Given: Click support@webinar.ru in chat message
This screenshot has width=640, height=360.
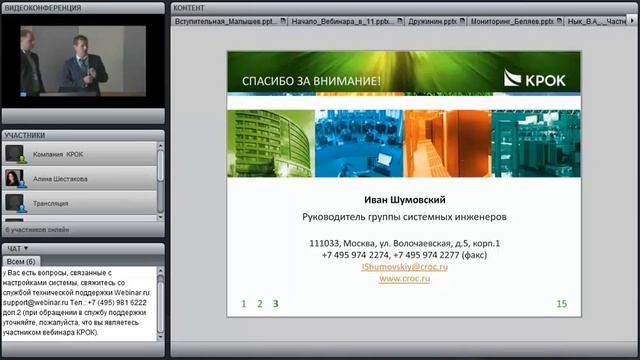Looking at the screenshot, I should tap(36, 302).
